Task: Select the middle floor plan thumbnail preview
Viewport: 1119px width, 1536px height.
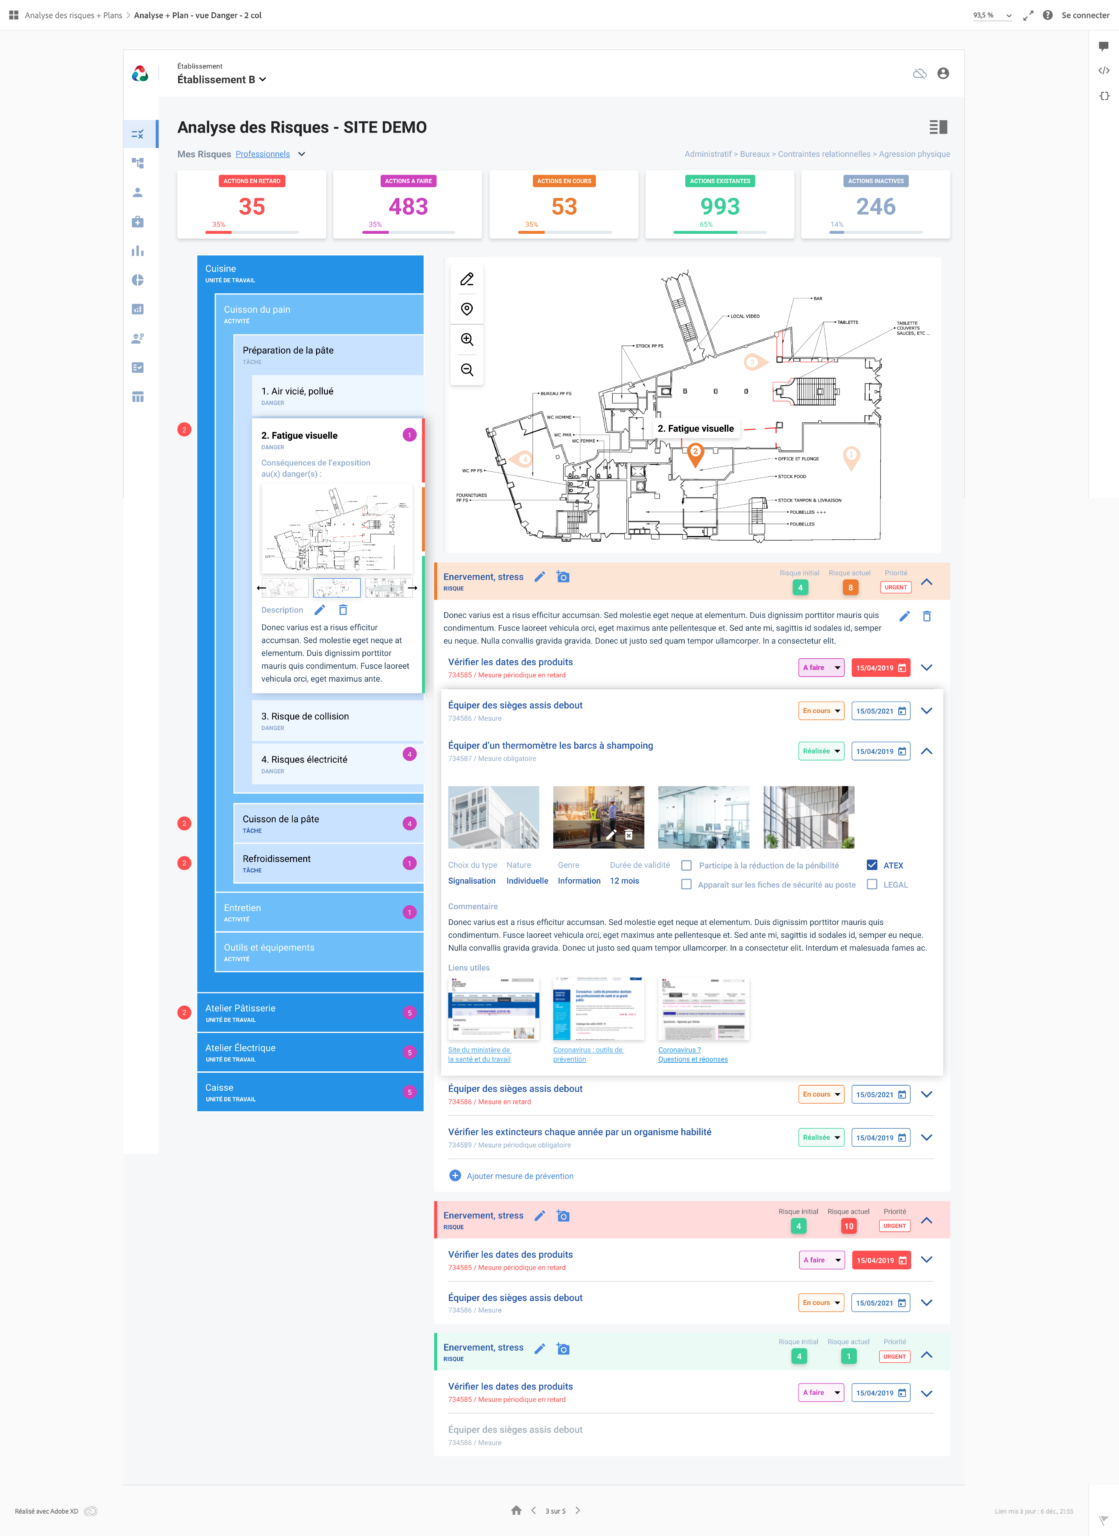Action: click(x=337, y=590)
